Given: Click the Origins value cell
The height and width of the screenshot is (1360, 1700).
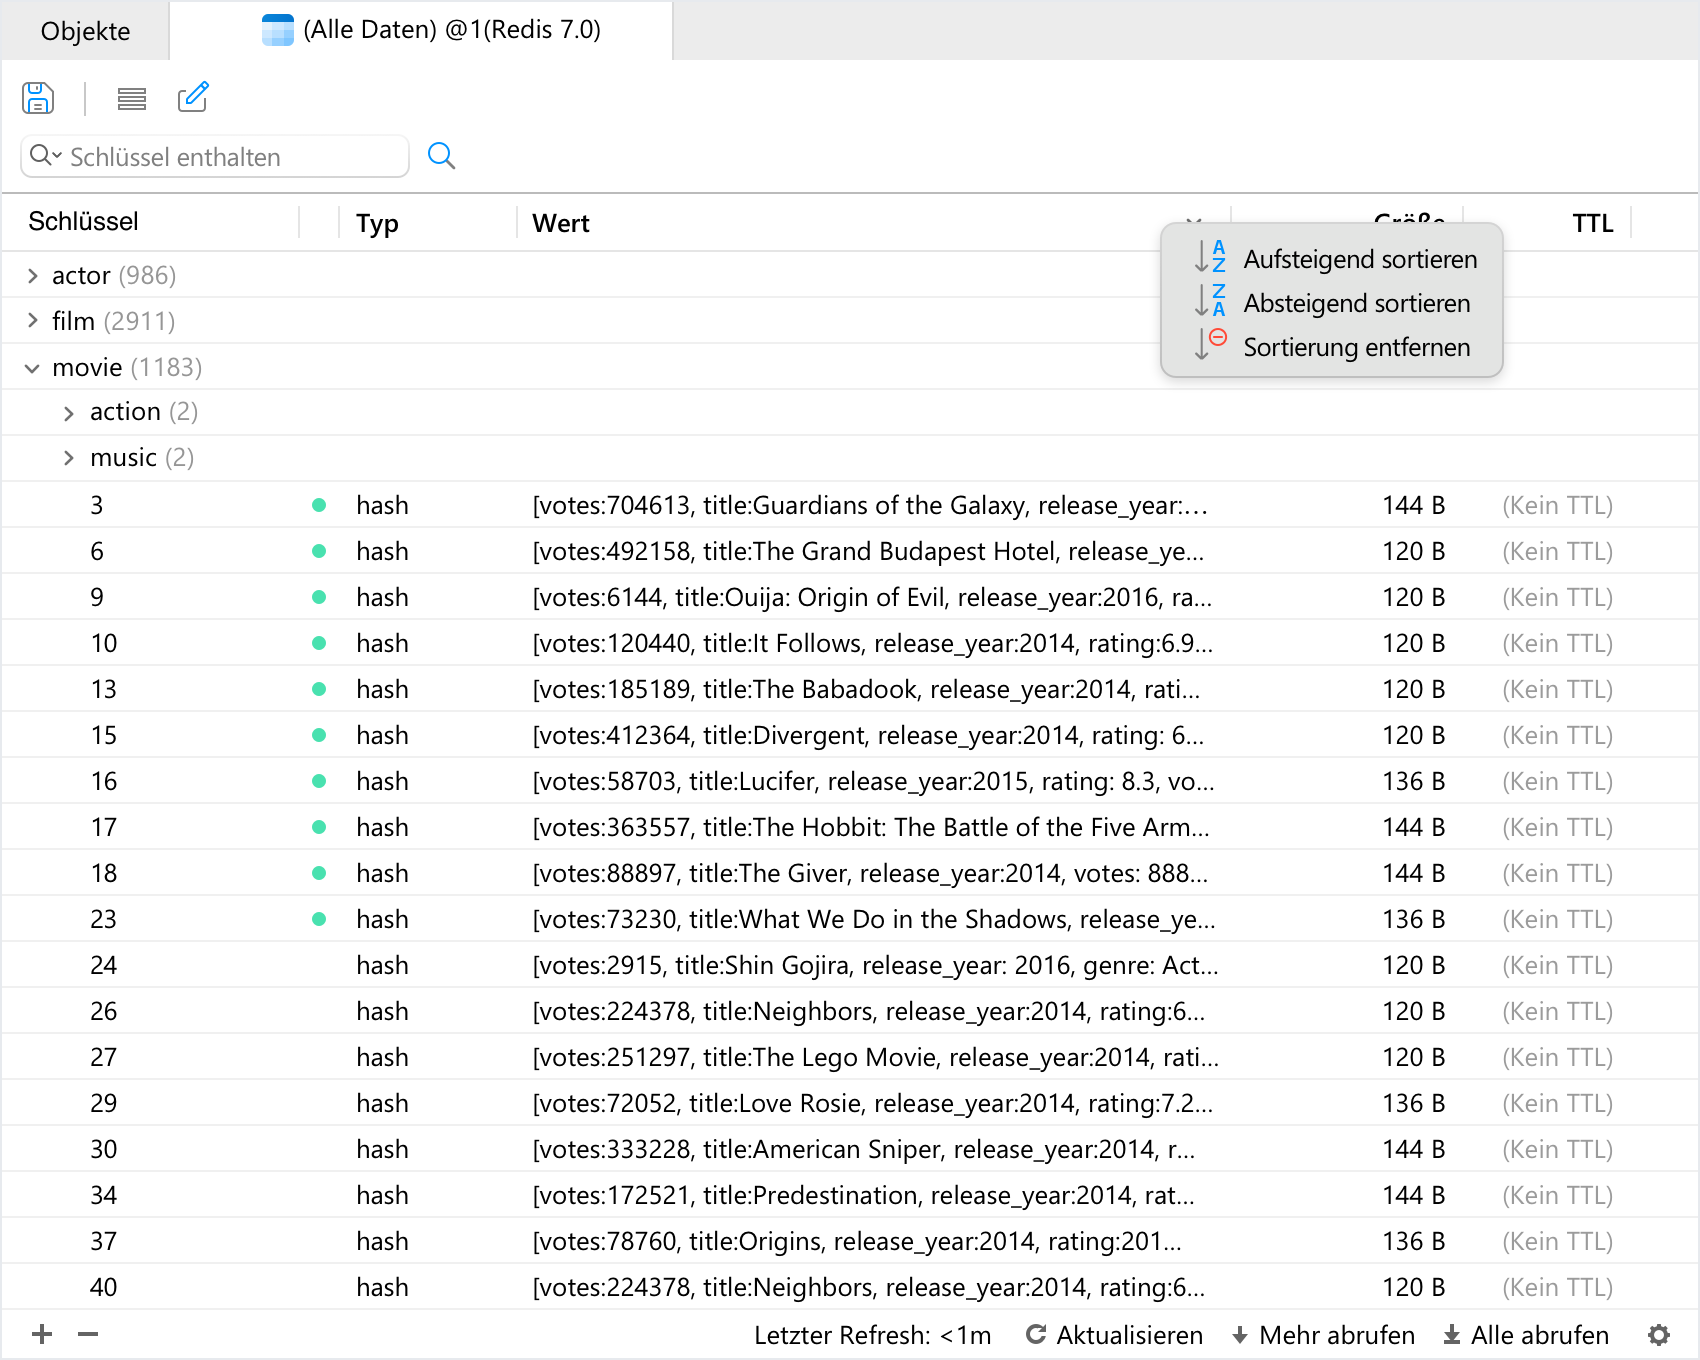Looking at the screenshot, I should [x=857, y=1241].
